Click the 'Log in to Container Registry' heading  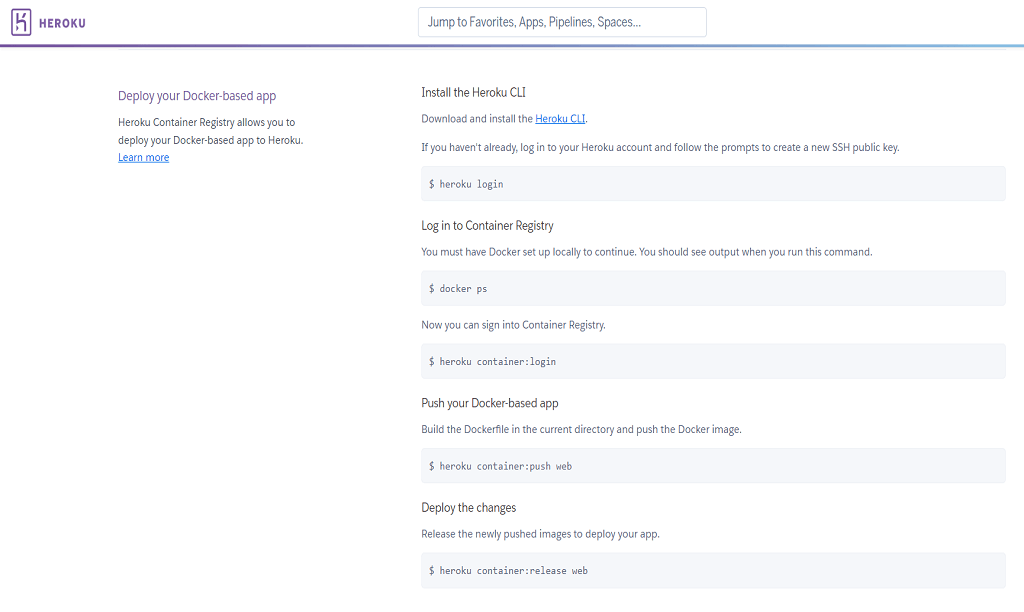click(487, 226)
